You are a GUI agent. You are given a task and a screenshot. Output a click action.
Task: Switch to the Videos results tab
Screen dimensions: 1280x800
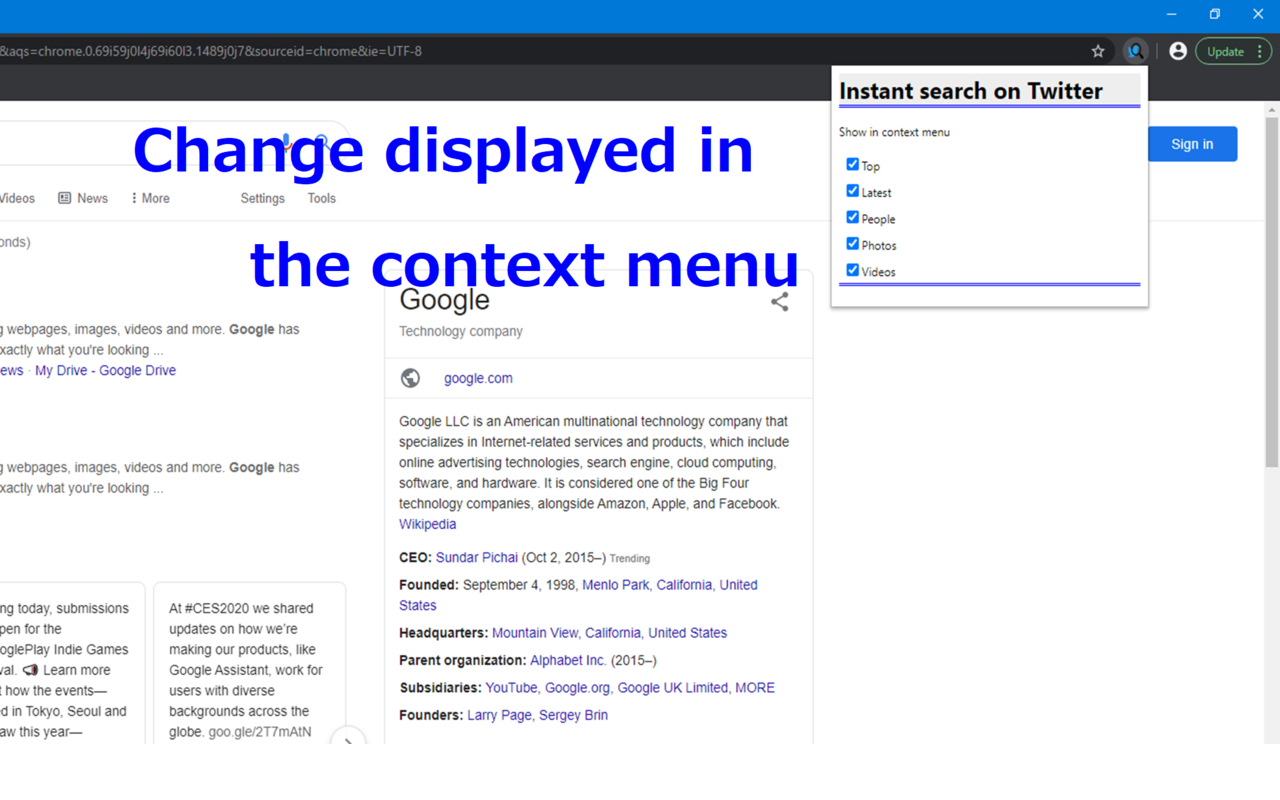[x=17, y=198]
